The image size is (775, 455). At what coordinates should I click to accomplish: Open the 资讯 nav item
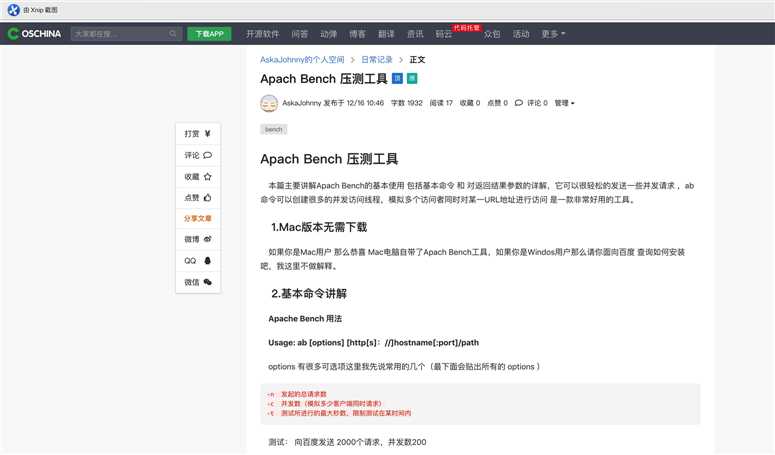(x=415, y=34)
